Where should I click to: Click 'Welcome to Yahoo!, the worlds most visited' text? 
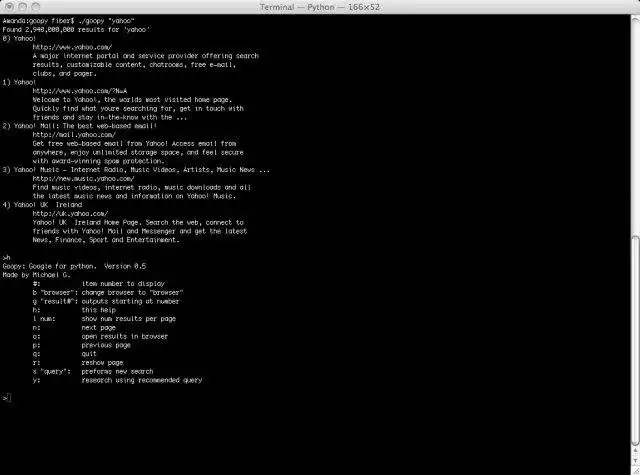pos(133,99)
